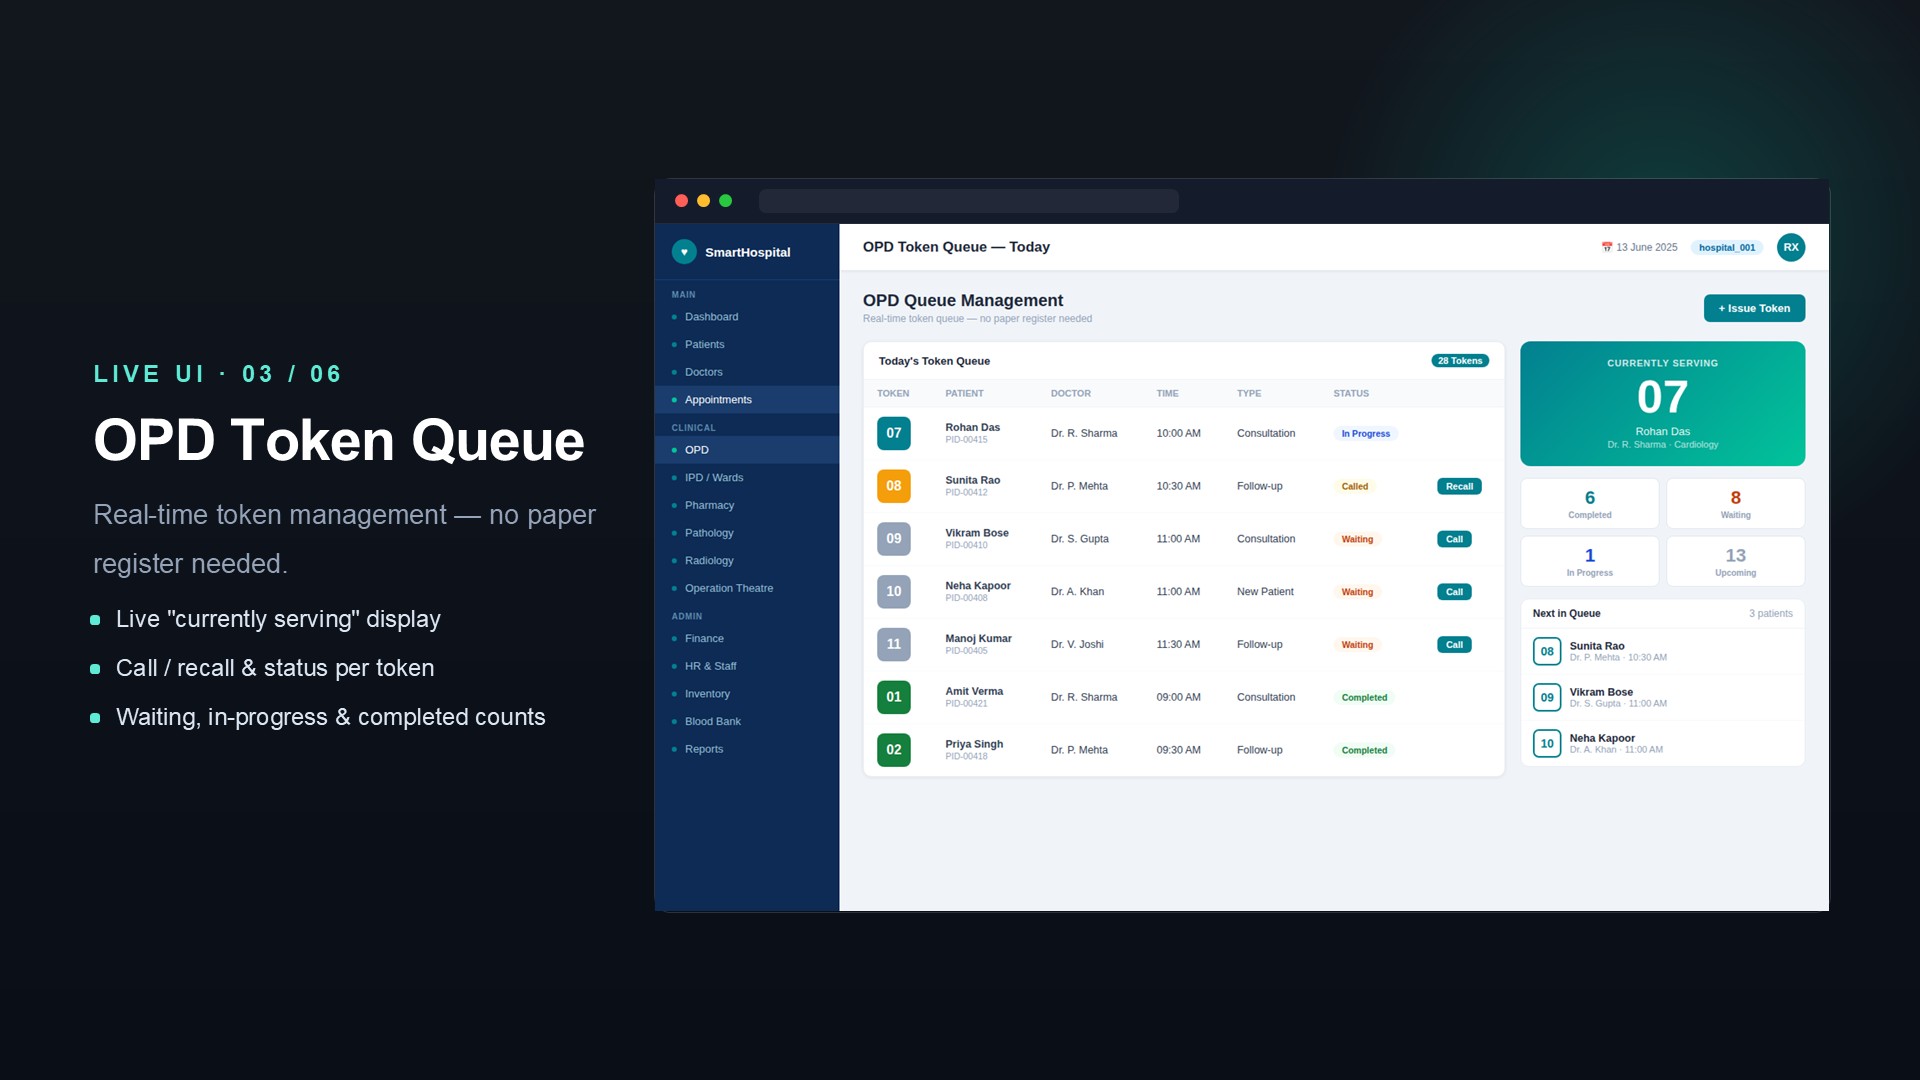This screenshot has height=1080, width=1920.
Task: Click outlined 08 badge in Next in Queue
Action: [x=1547, y=652]
